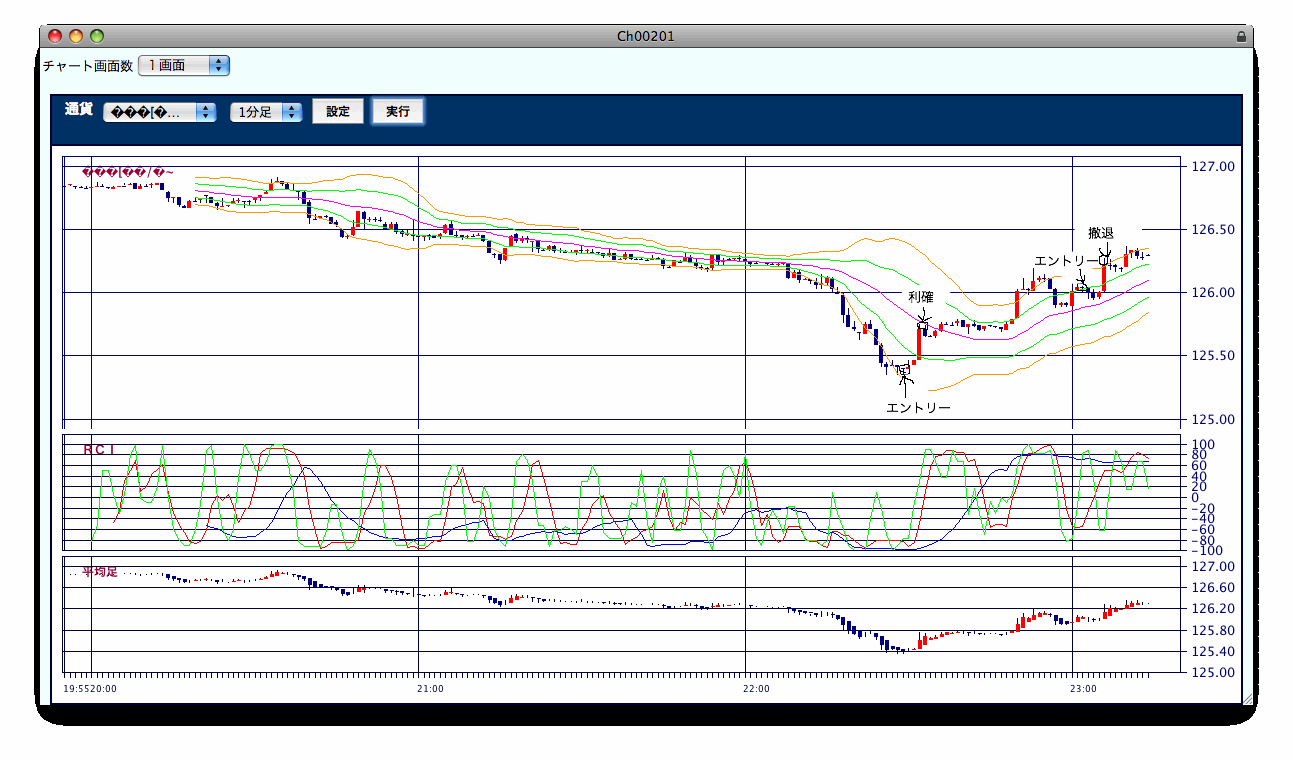The width and height of the screenshot is (1293, 760).
Task: Click the 23:00 time axis label
Action: [x=1083, y=689]
